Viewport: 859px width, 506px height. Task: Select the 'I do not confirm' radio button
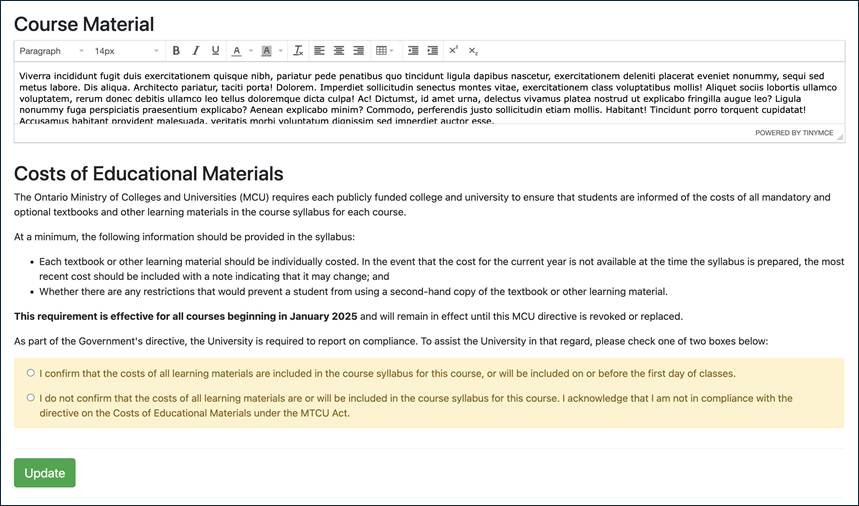coord(31,397)
